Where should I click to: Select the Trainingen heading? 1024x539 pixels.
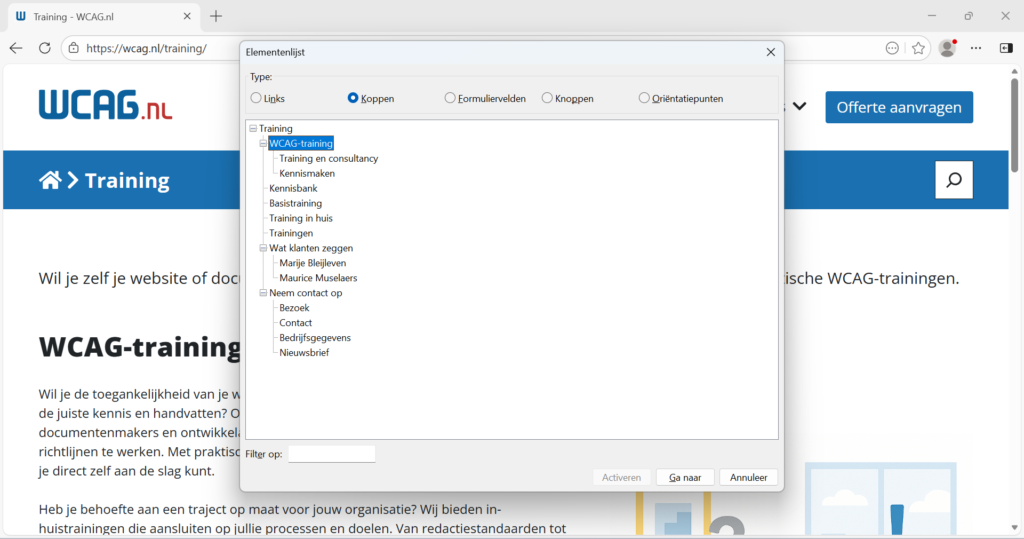[x=291, y=233]
